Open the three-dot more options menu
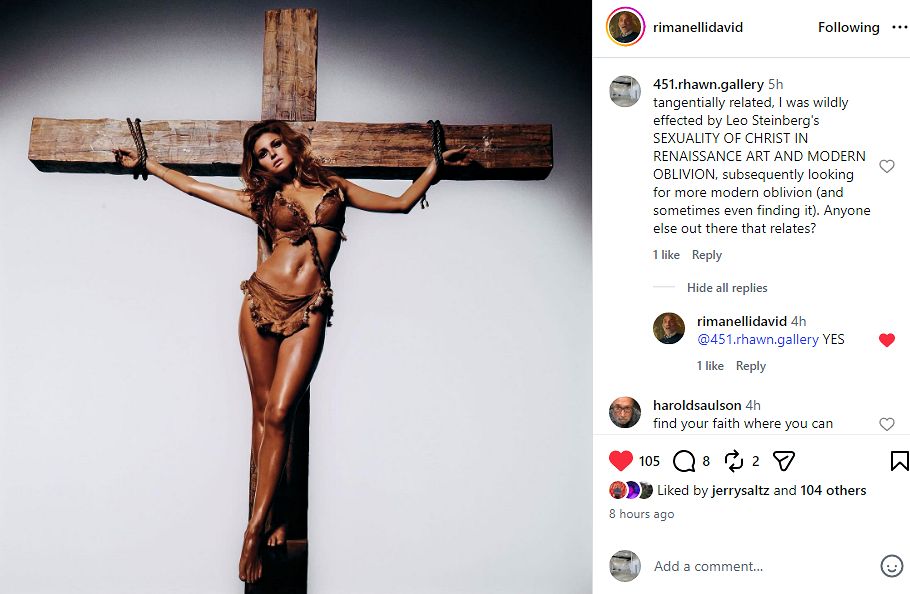910x594 pixels. coord(899,28)
